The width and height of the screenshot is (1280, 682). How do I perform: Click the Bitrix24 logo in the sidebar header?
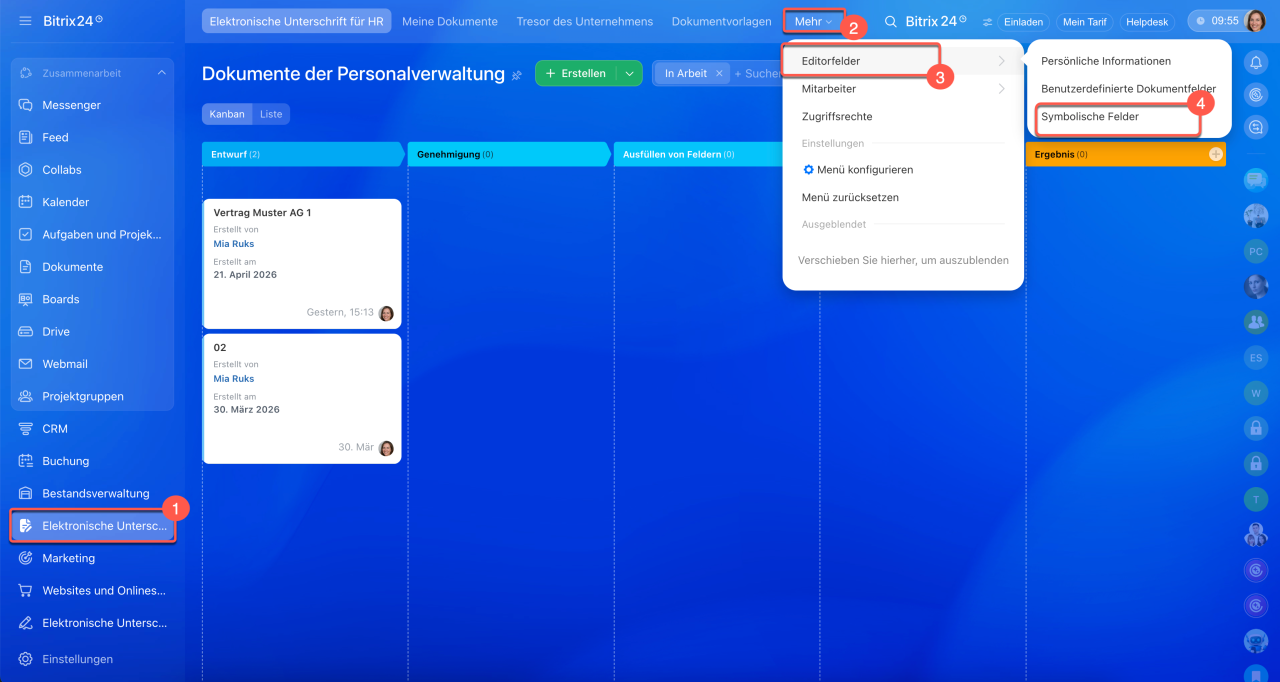click(72, 20)
